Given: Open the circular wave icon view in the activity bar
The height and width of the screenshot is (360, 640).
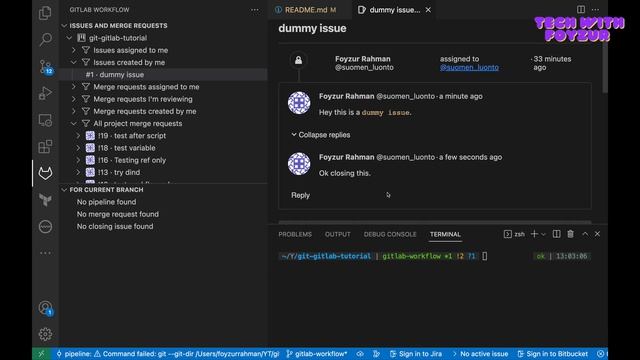Looking at the screenshot, I should tap(45, 226).
